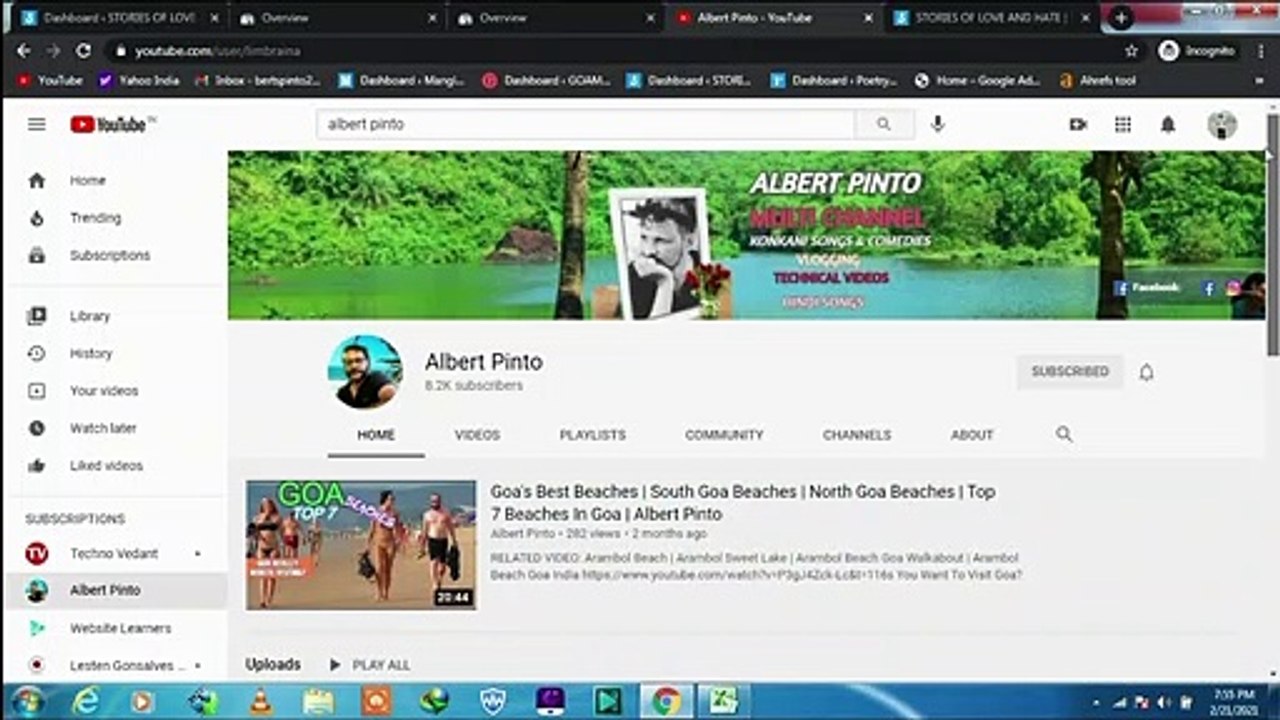The image size is (1280, 720).
Task: Click the Facebook link on the banner
Action: point(1147,288)
